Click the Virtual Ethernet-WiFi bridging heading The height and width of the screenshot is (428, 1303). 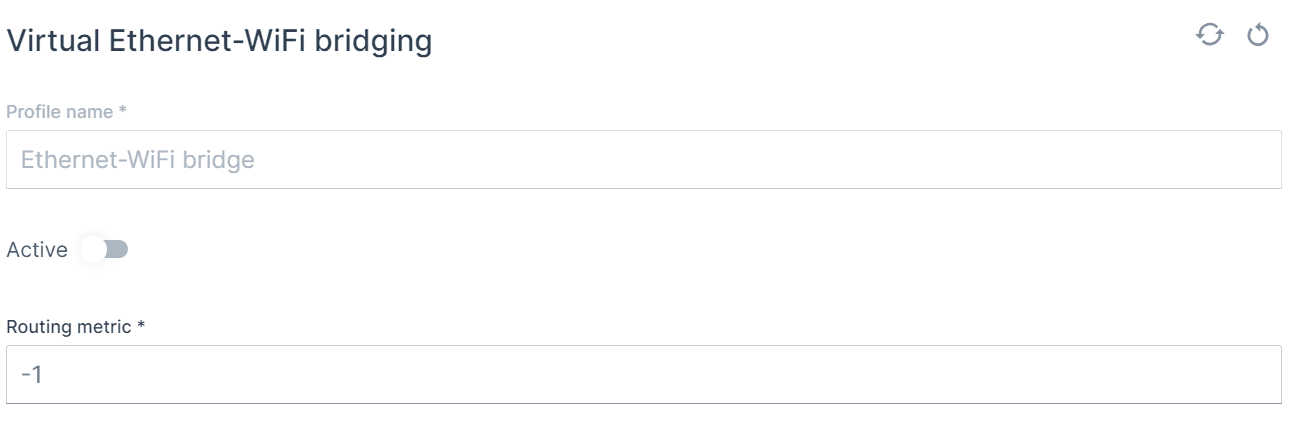tap(219, 42)
